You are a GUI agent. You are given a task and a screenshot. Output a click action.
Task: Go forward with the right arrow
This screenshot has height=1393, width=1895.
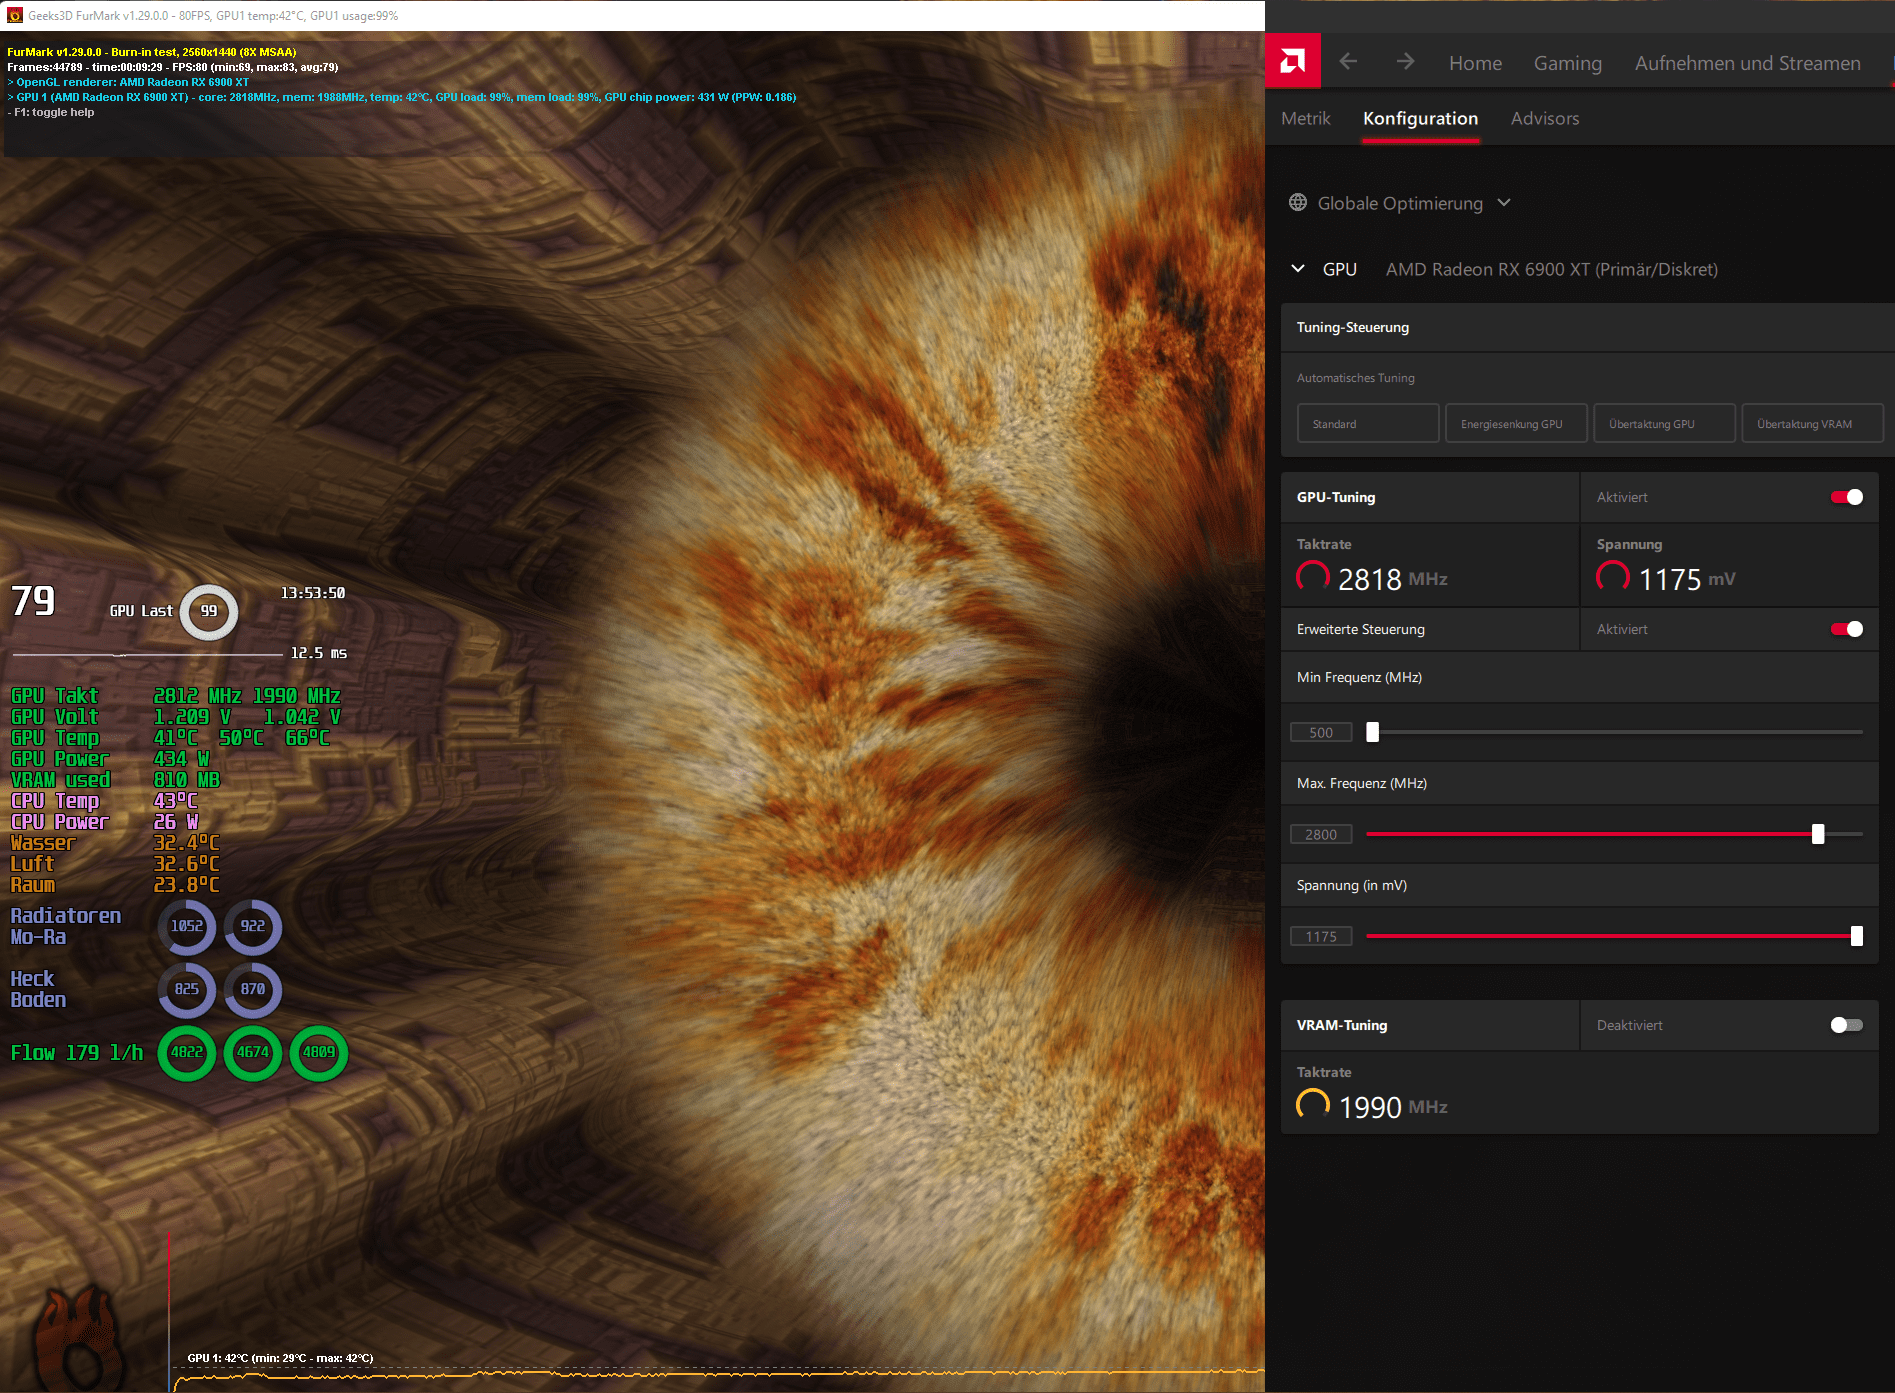[1405, 62]
